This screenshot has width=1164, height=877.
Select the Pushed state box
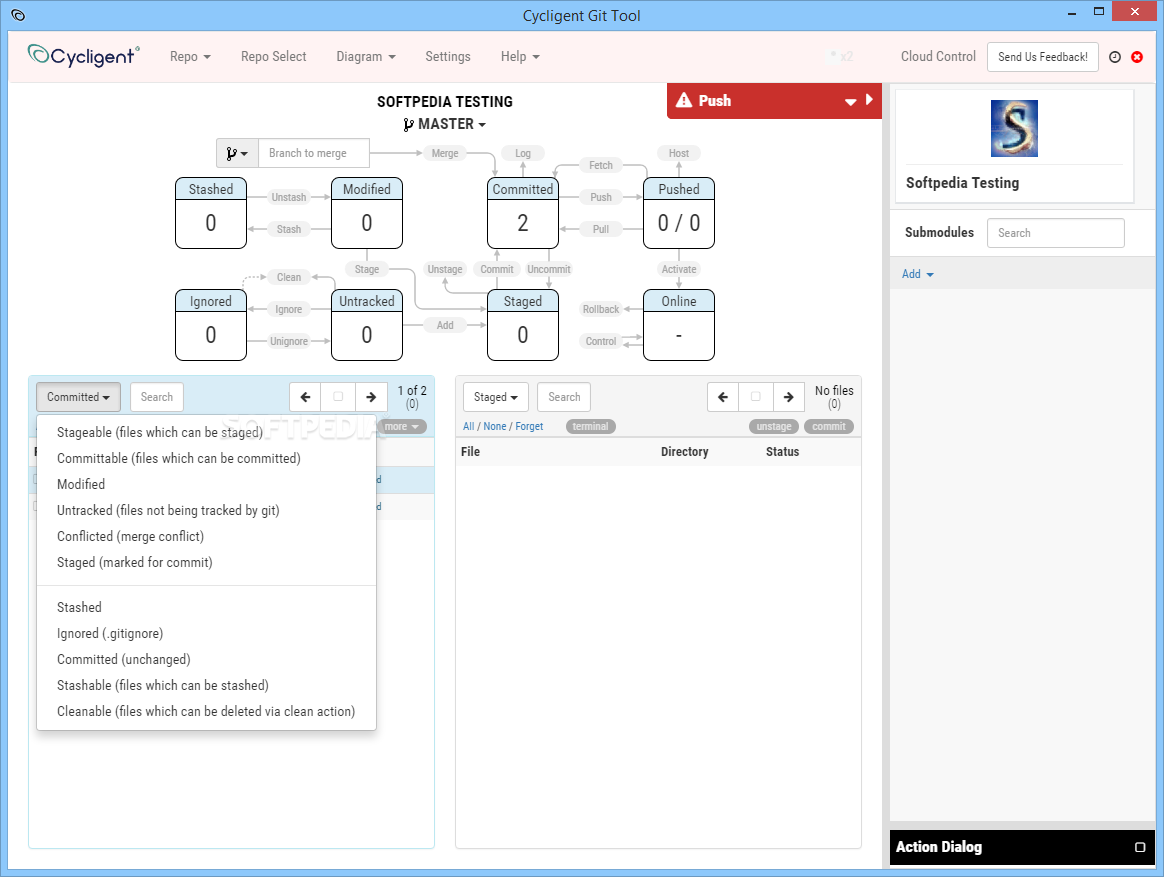pyautogui.click(x=679, y=212)
